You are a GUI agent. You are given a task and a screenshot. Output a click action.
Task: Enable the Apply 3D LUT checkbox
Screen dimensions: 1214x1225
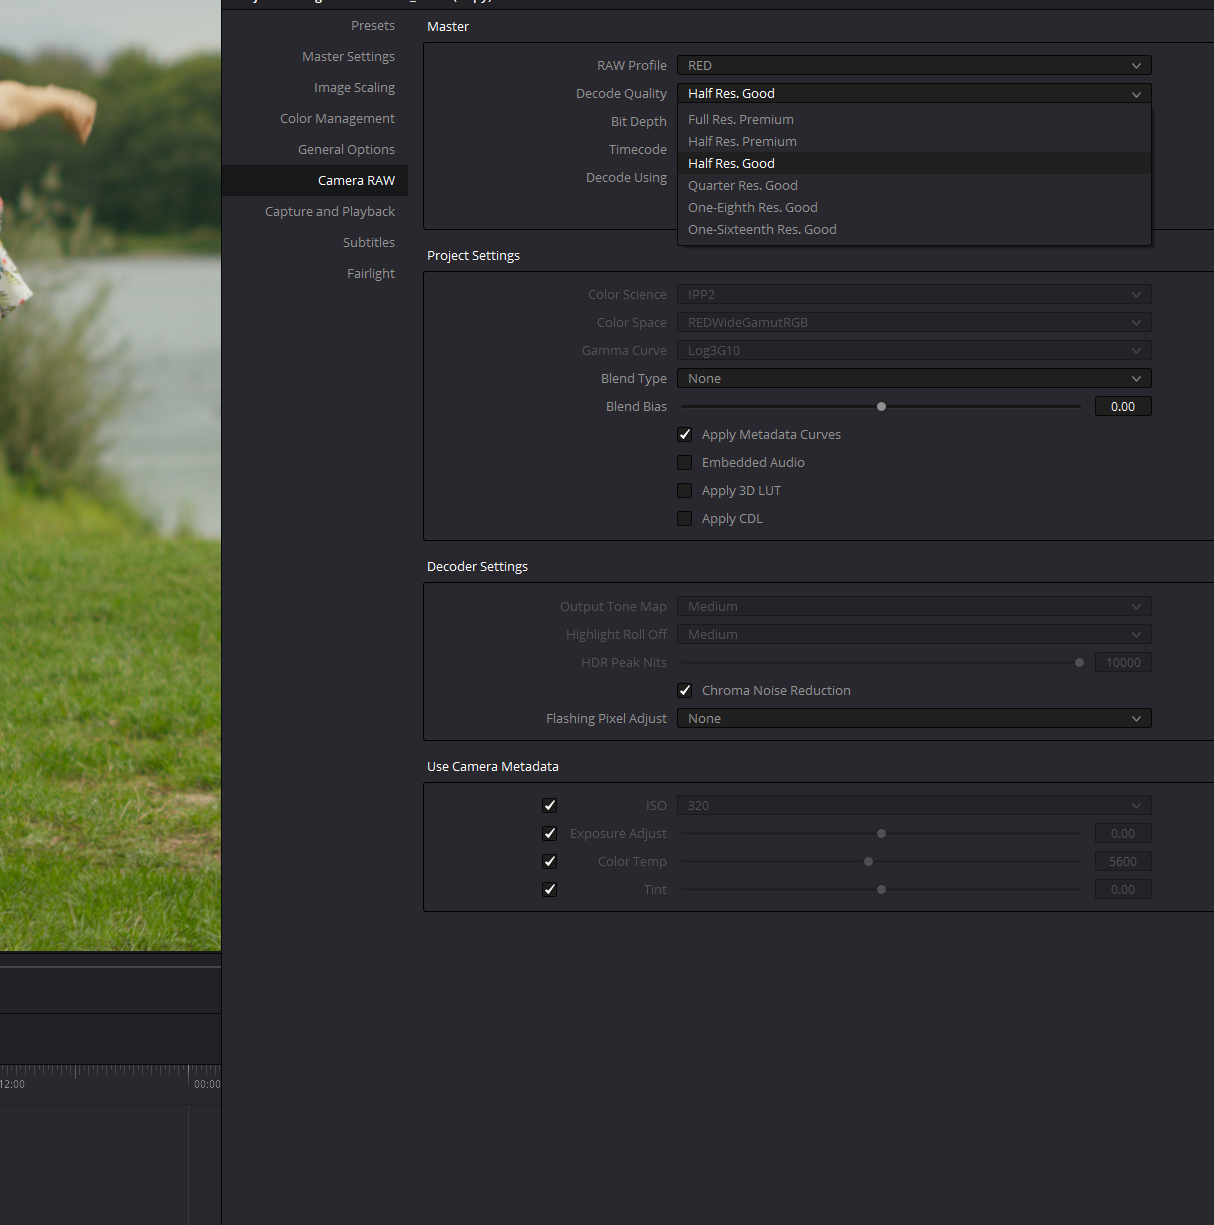pyautogui.click(x=685, y=490)
